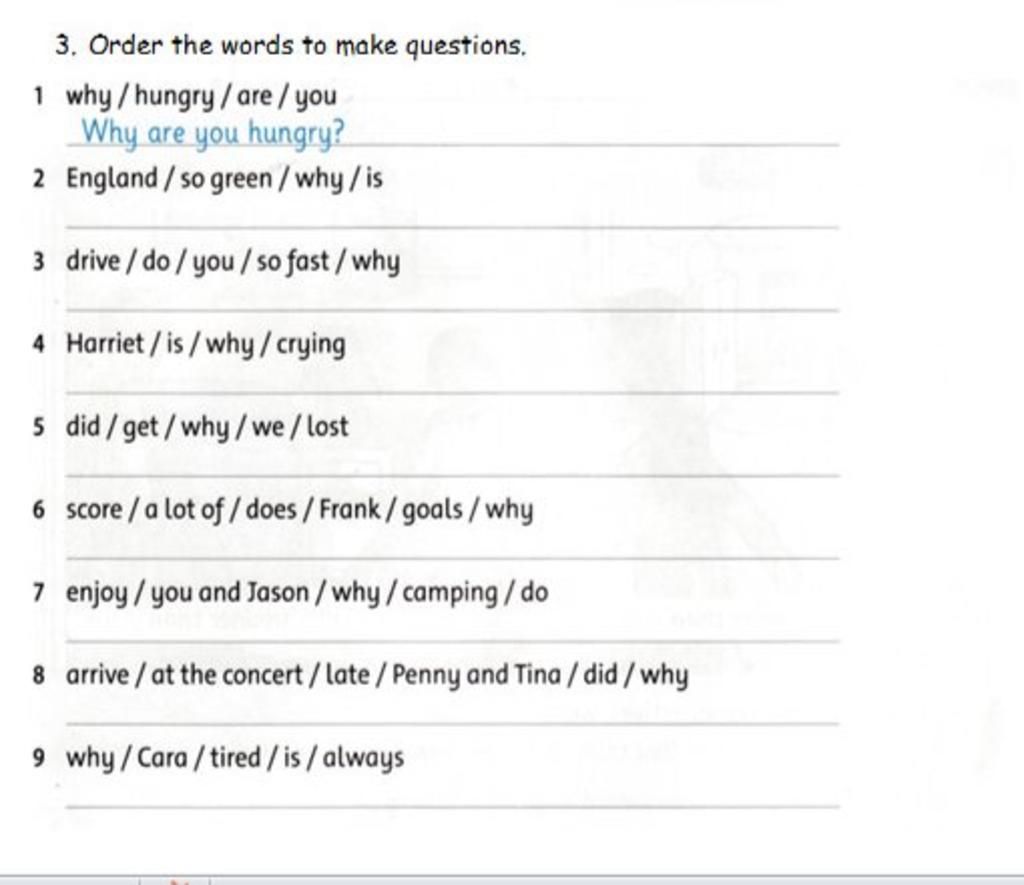Screen dimensions: 1024x885
Task: Click the word 'lost' in question 5
Action: pos(328,426)
